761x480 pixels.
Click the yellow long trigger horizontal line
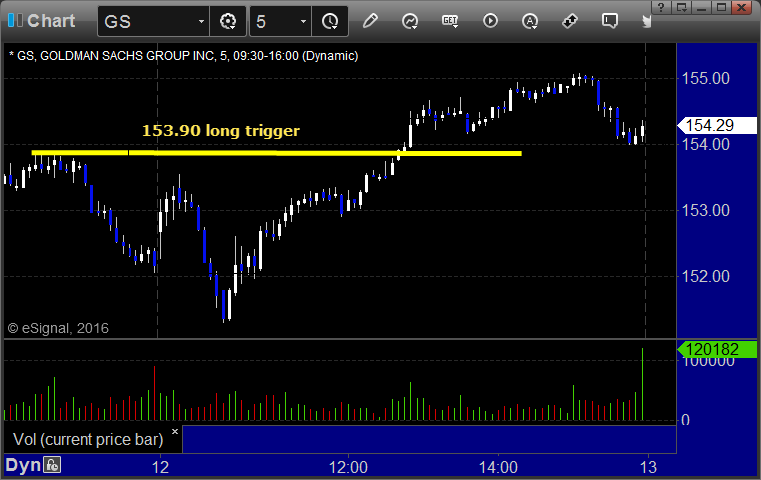pyautogui.click(x=277, y=153)
